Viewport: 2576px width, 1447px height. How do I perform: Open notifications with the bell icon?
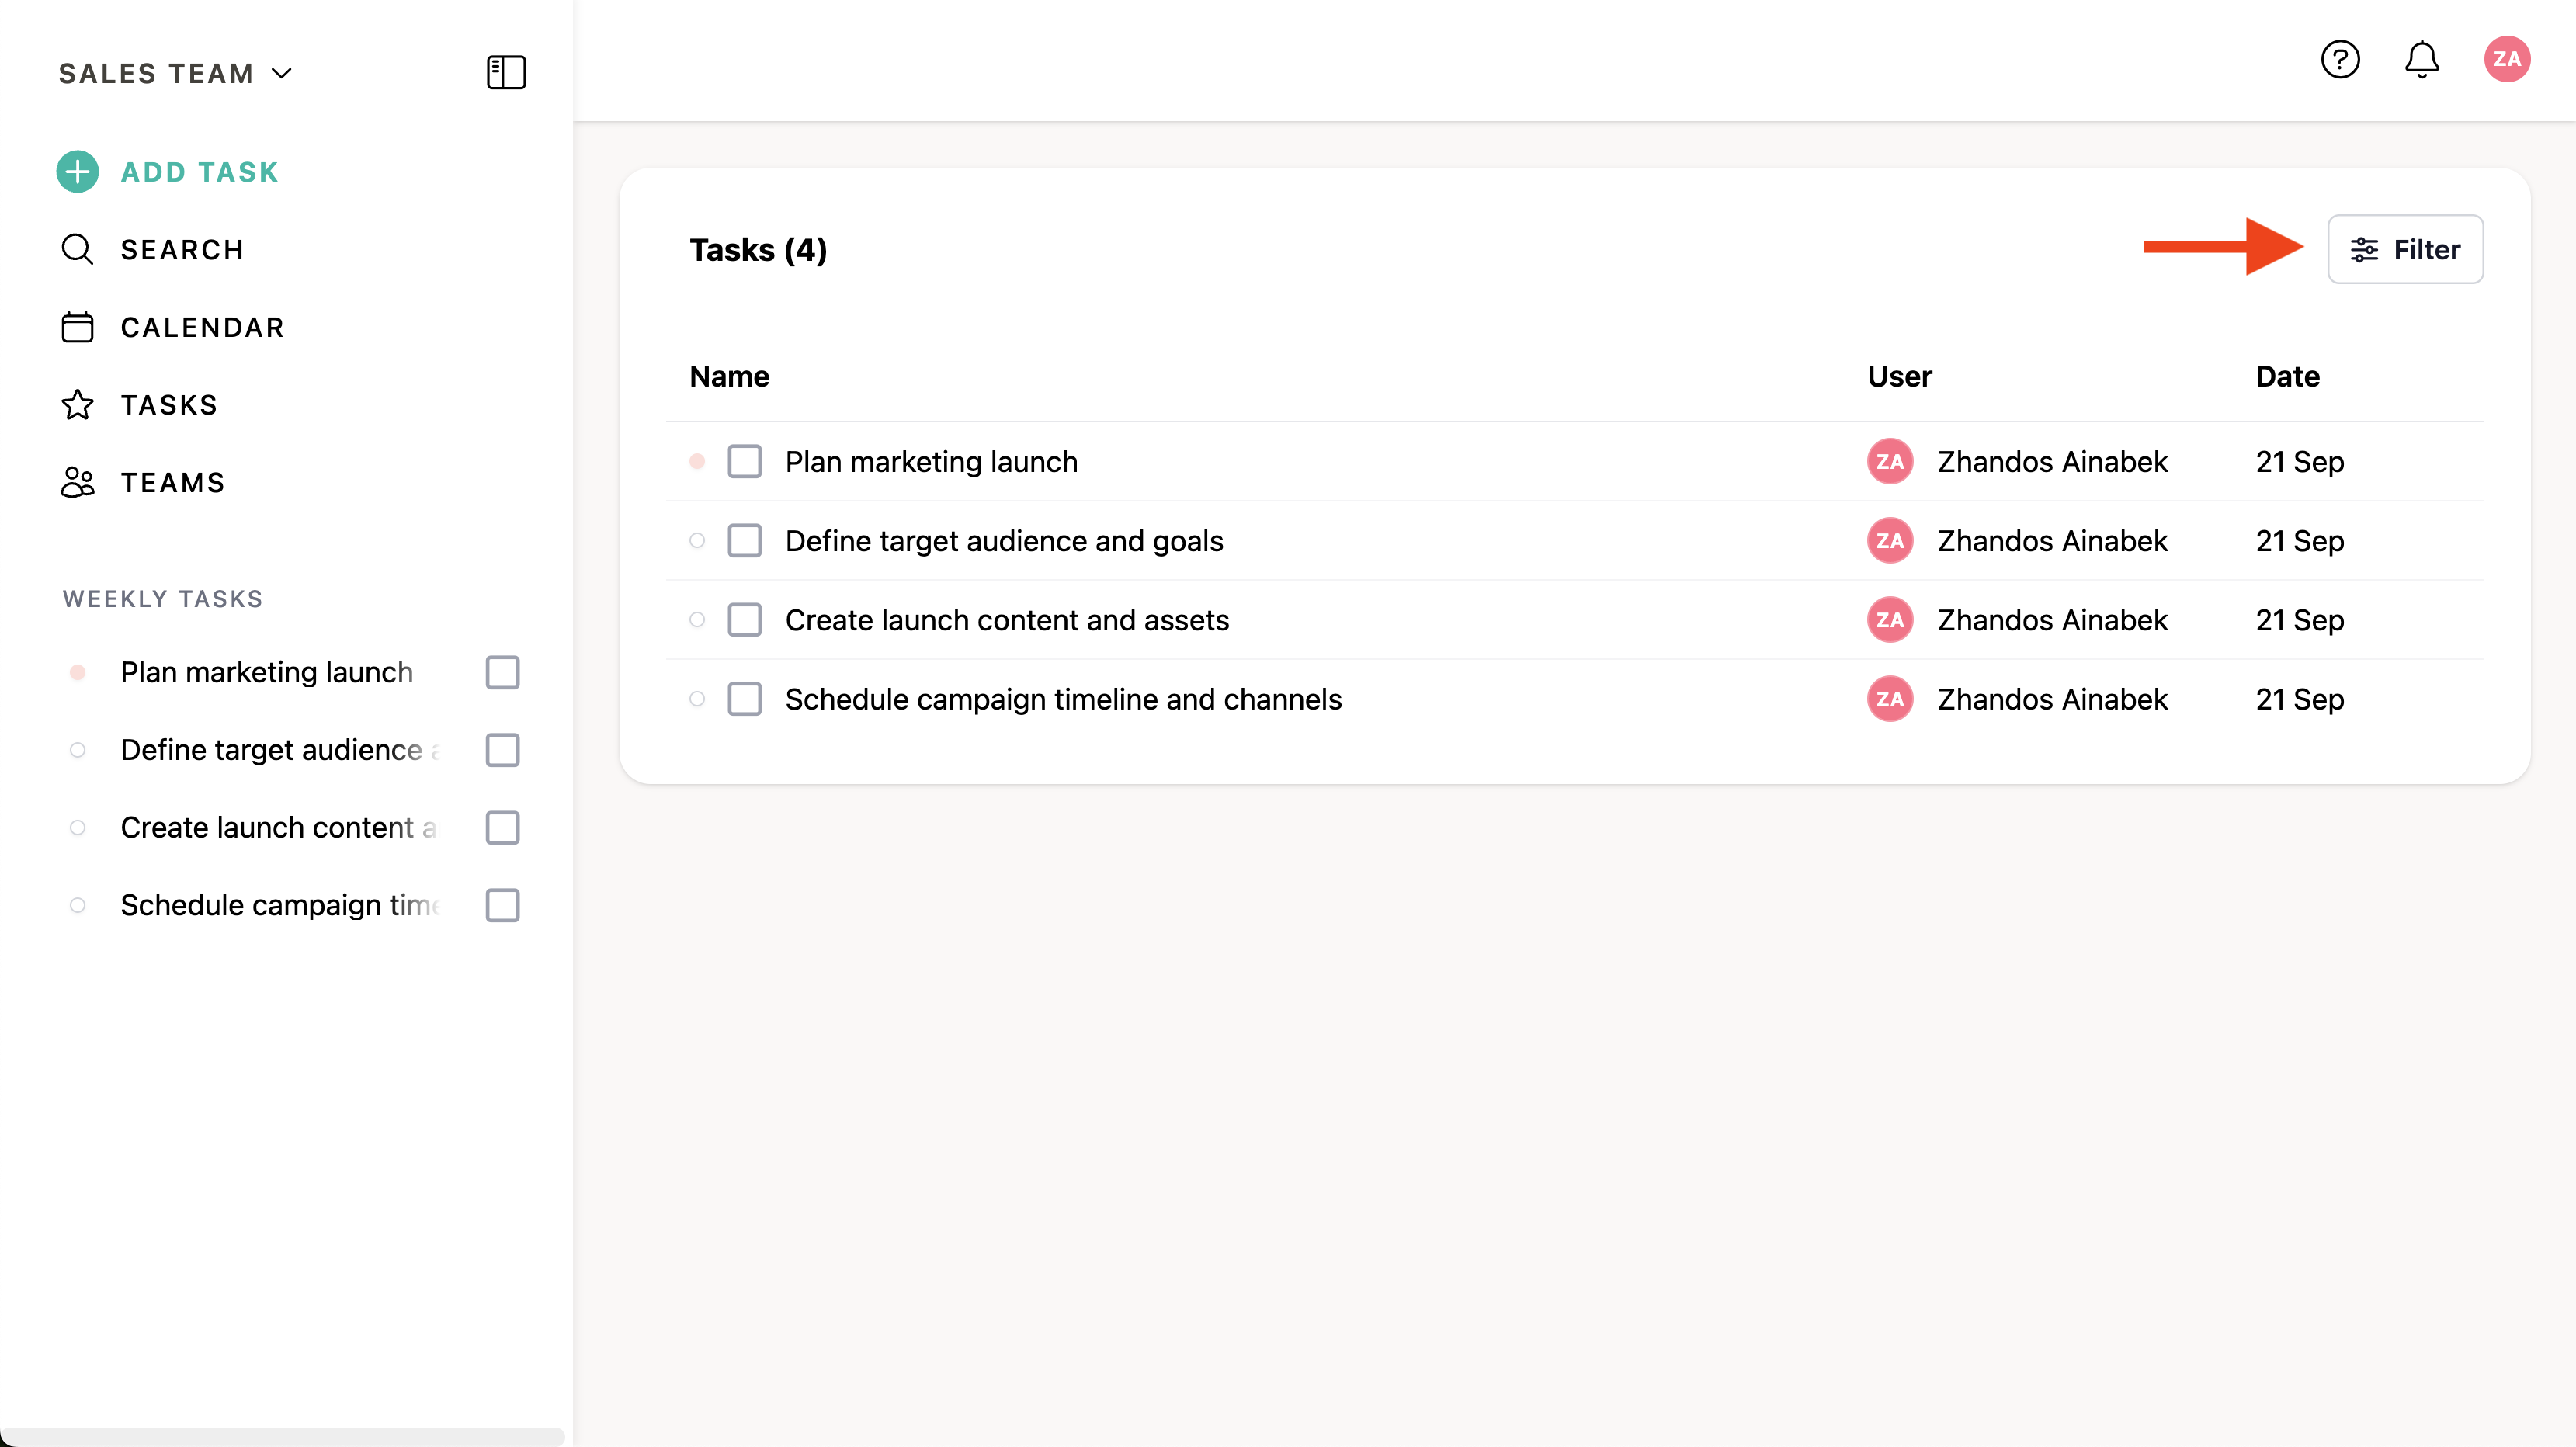pos(2421,59)
